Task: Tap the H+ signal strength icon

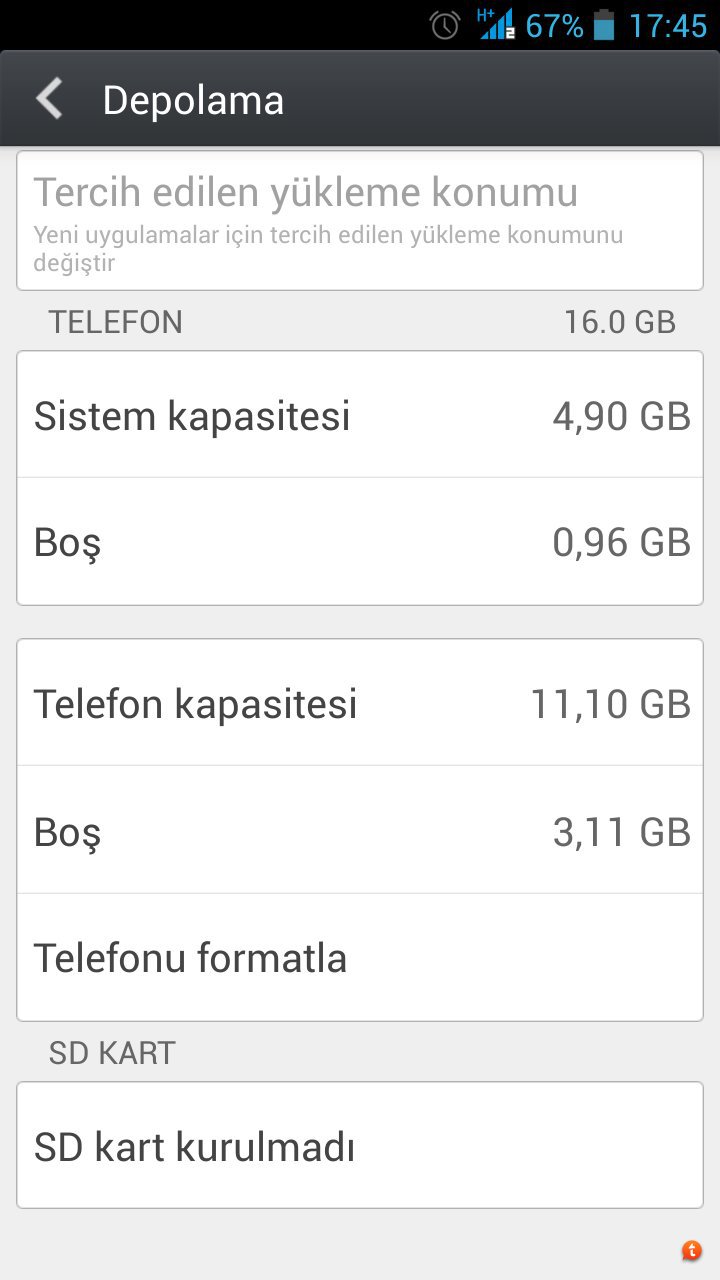Action: point(495,24)
